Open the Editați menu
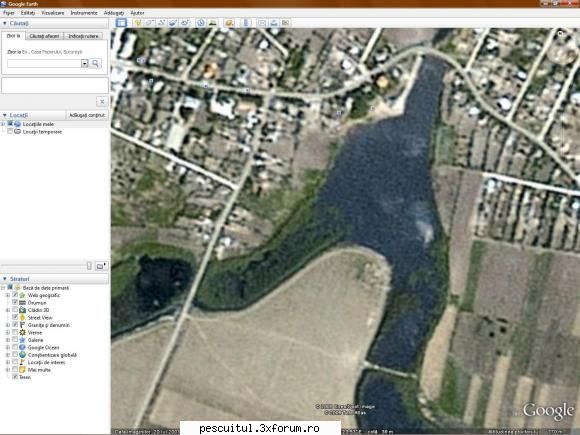The image size is (580, 435). click(x=28, y=13)
